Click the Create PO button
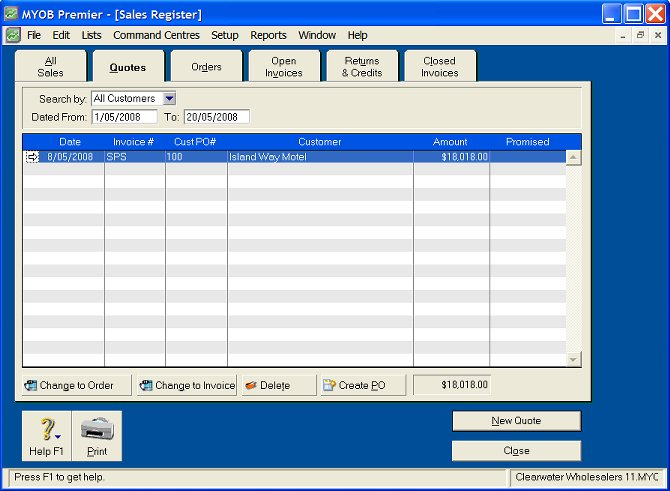This screenshot has width=670, height=491. pos(363,385)
